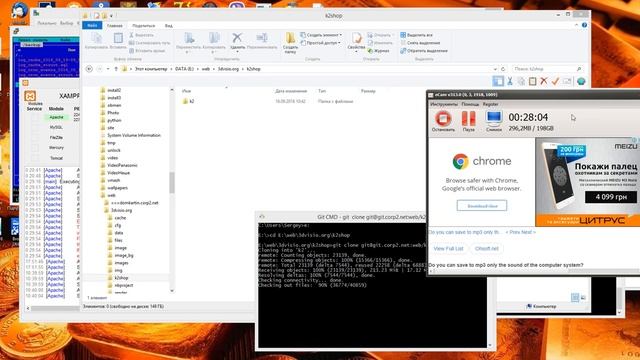Sort the file list by the Имя column

(187, 91)
